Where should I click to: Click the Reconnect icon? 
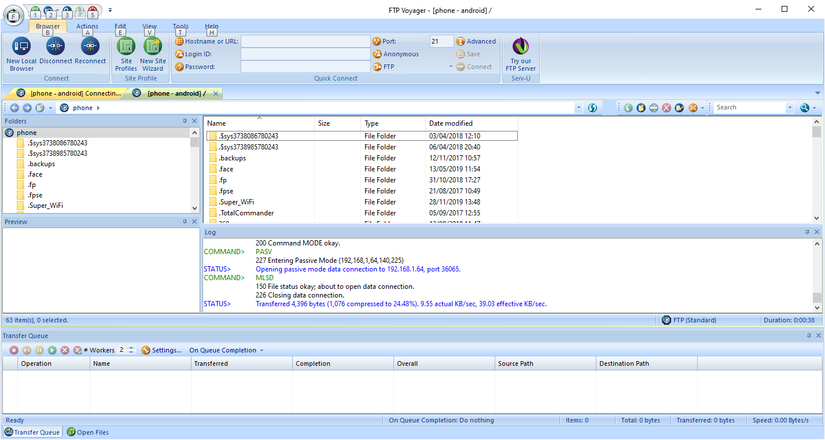click(x=90, y=47)
